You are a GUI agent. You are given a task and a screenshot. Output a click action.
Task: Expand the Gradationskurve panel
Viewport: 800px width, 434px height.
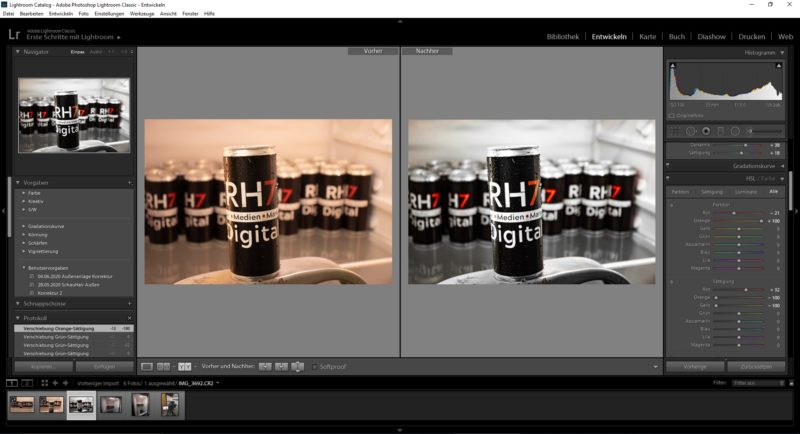pyautogui.click(x=782, y=166)
